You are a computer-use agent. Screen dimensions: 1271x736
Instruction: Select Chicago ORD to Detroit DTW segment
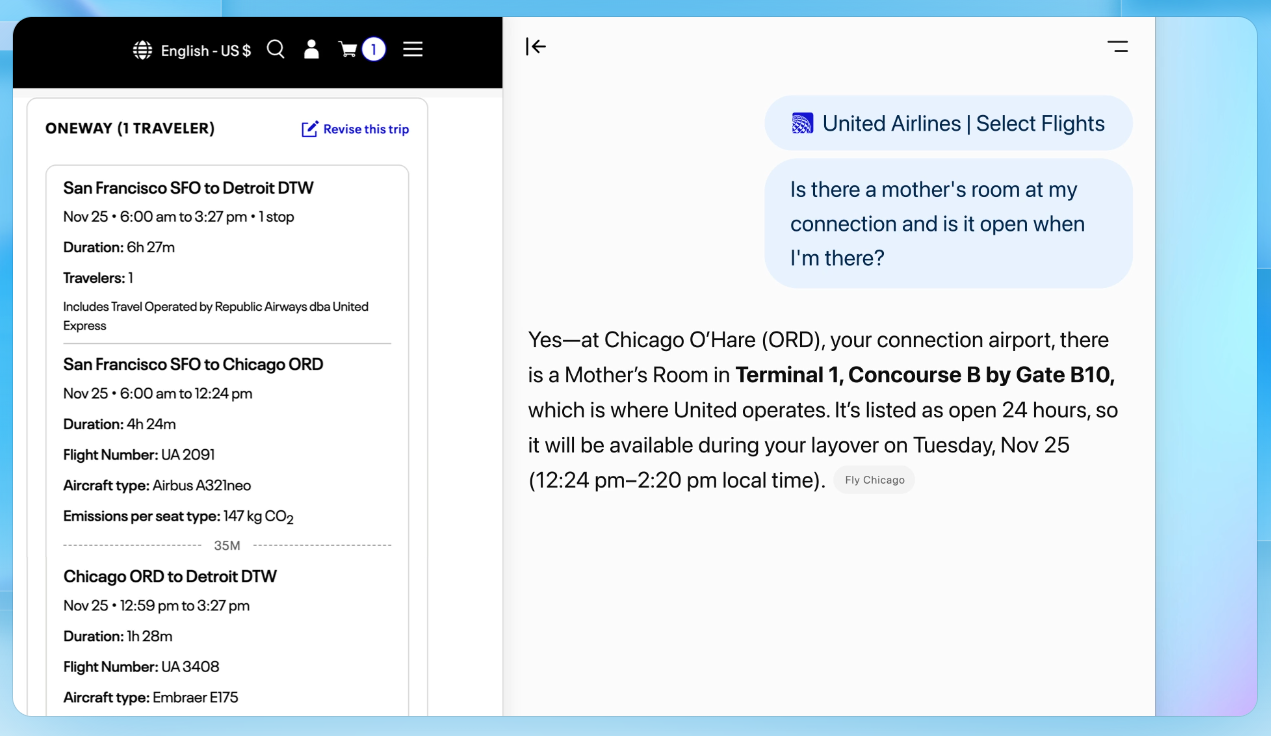170,576
